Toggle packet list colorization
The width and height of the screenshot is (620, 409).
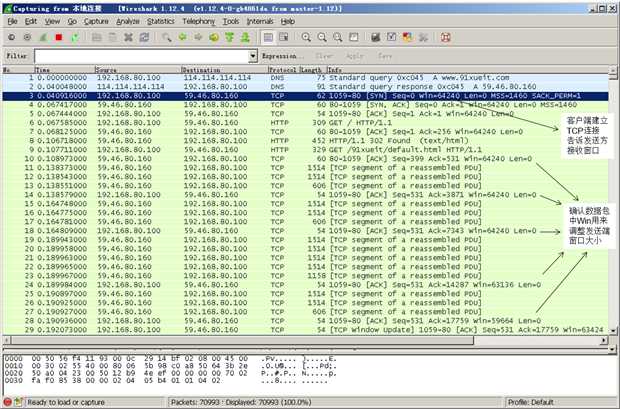click(x=268, y=38)
